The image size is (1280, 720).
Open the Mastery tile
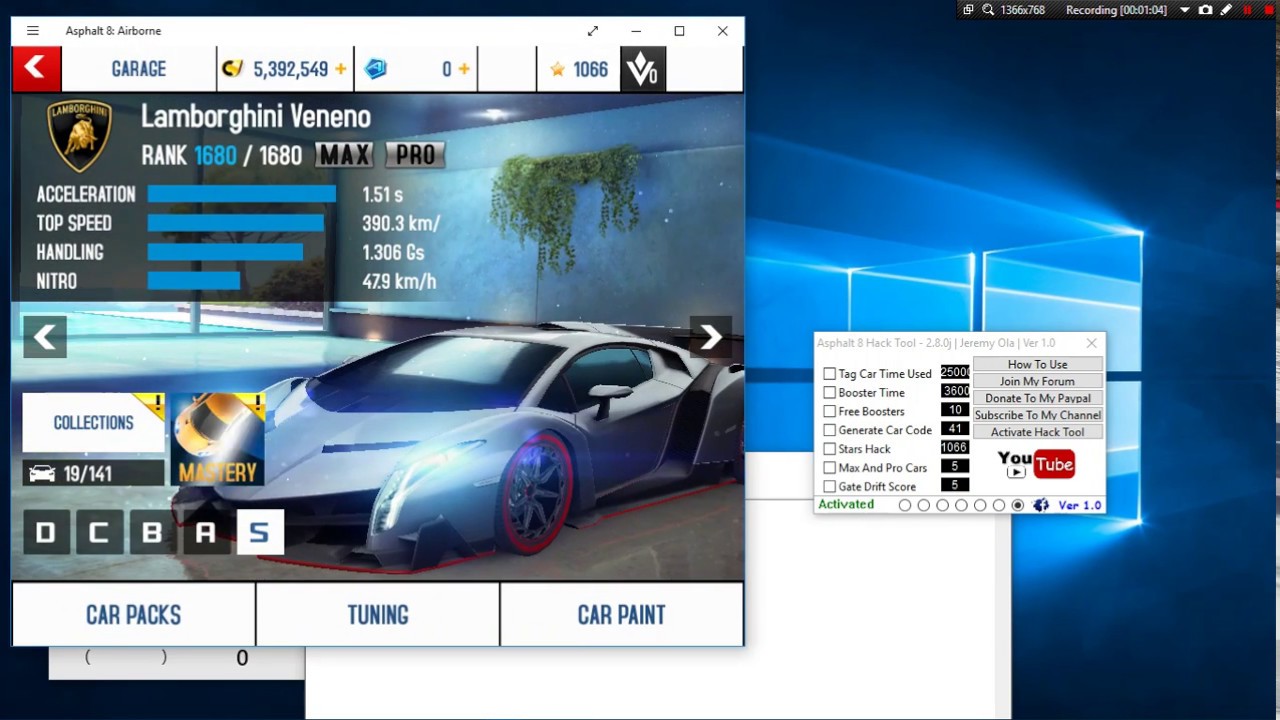coord(217,439)
